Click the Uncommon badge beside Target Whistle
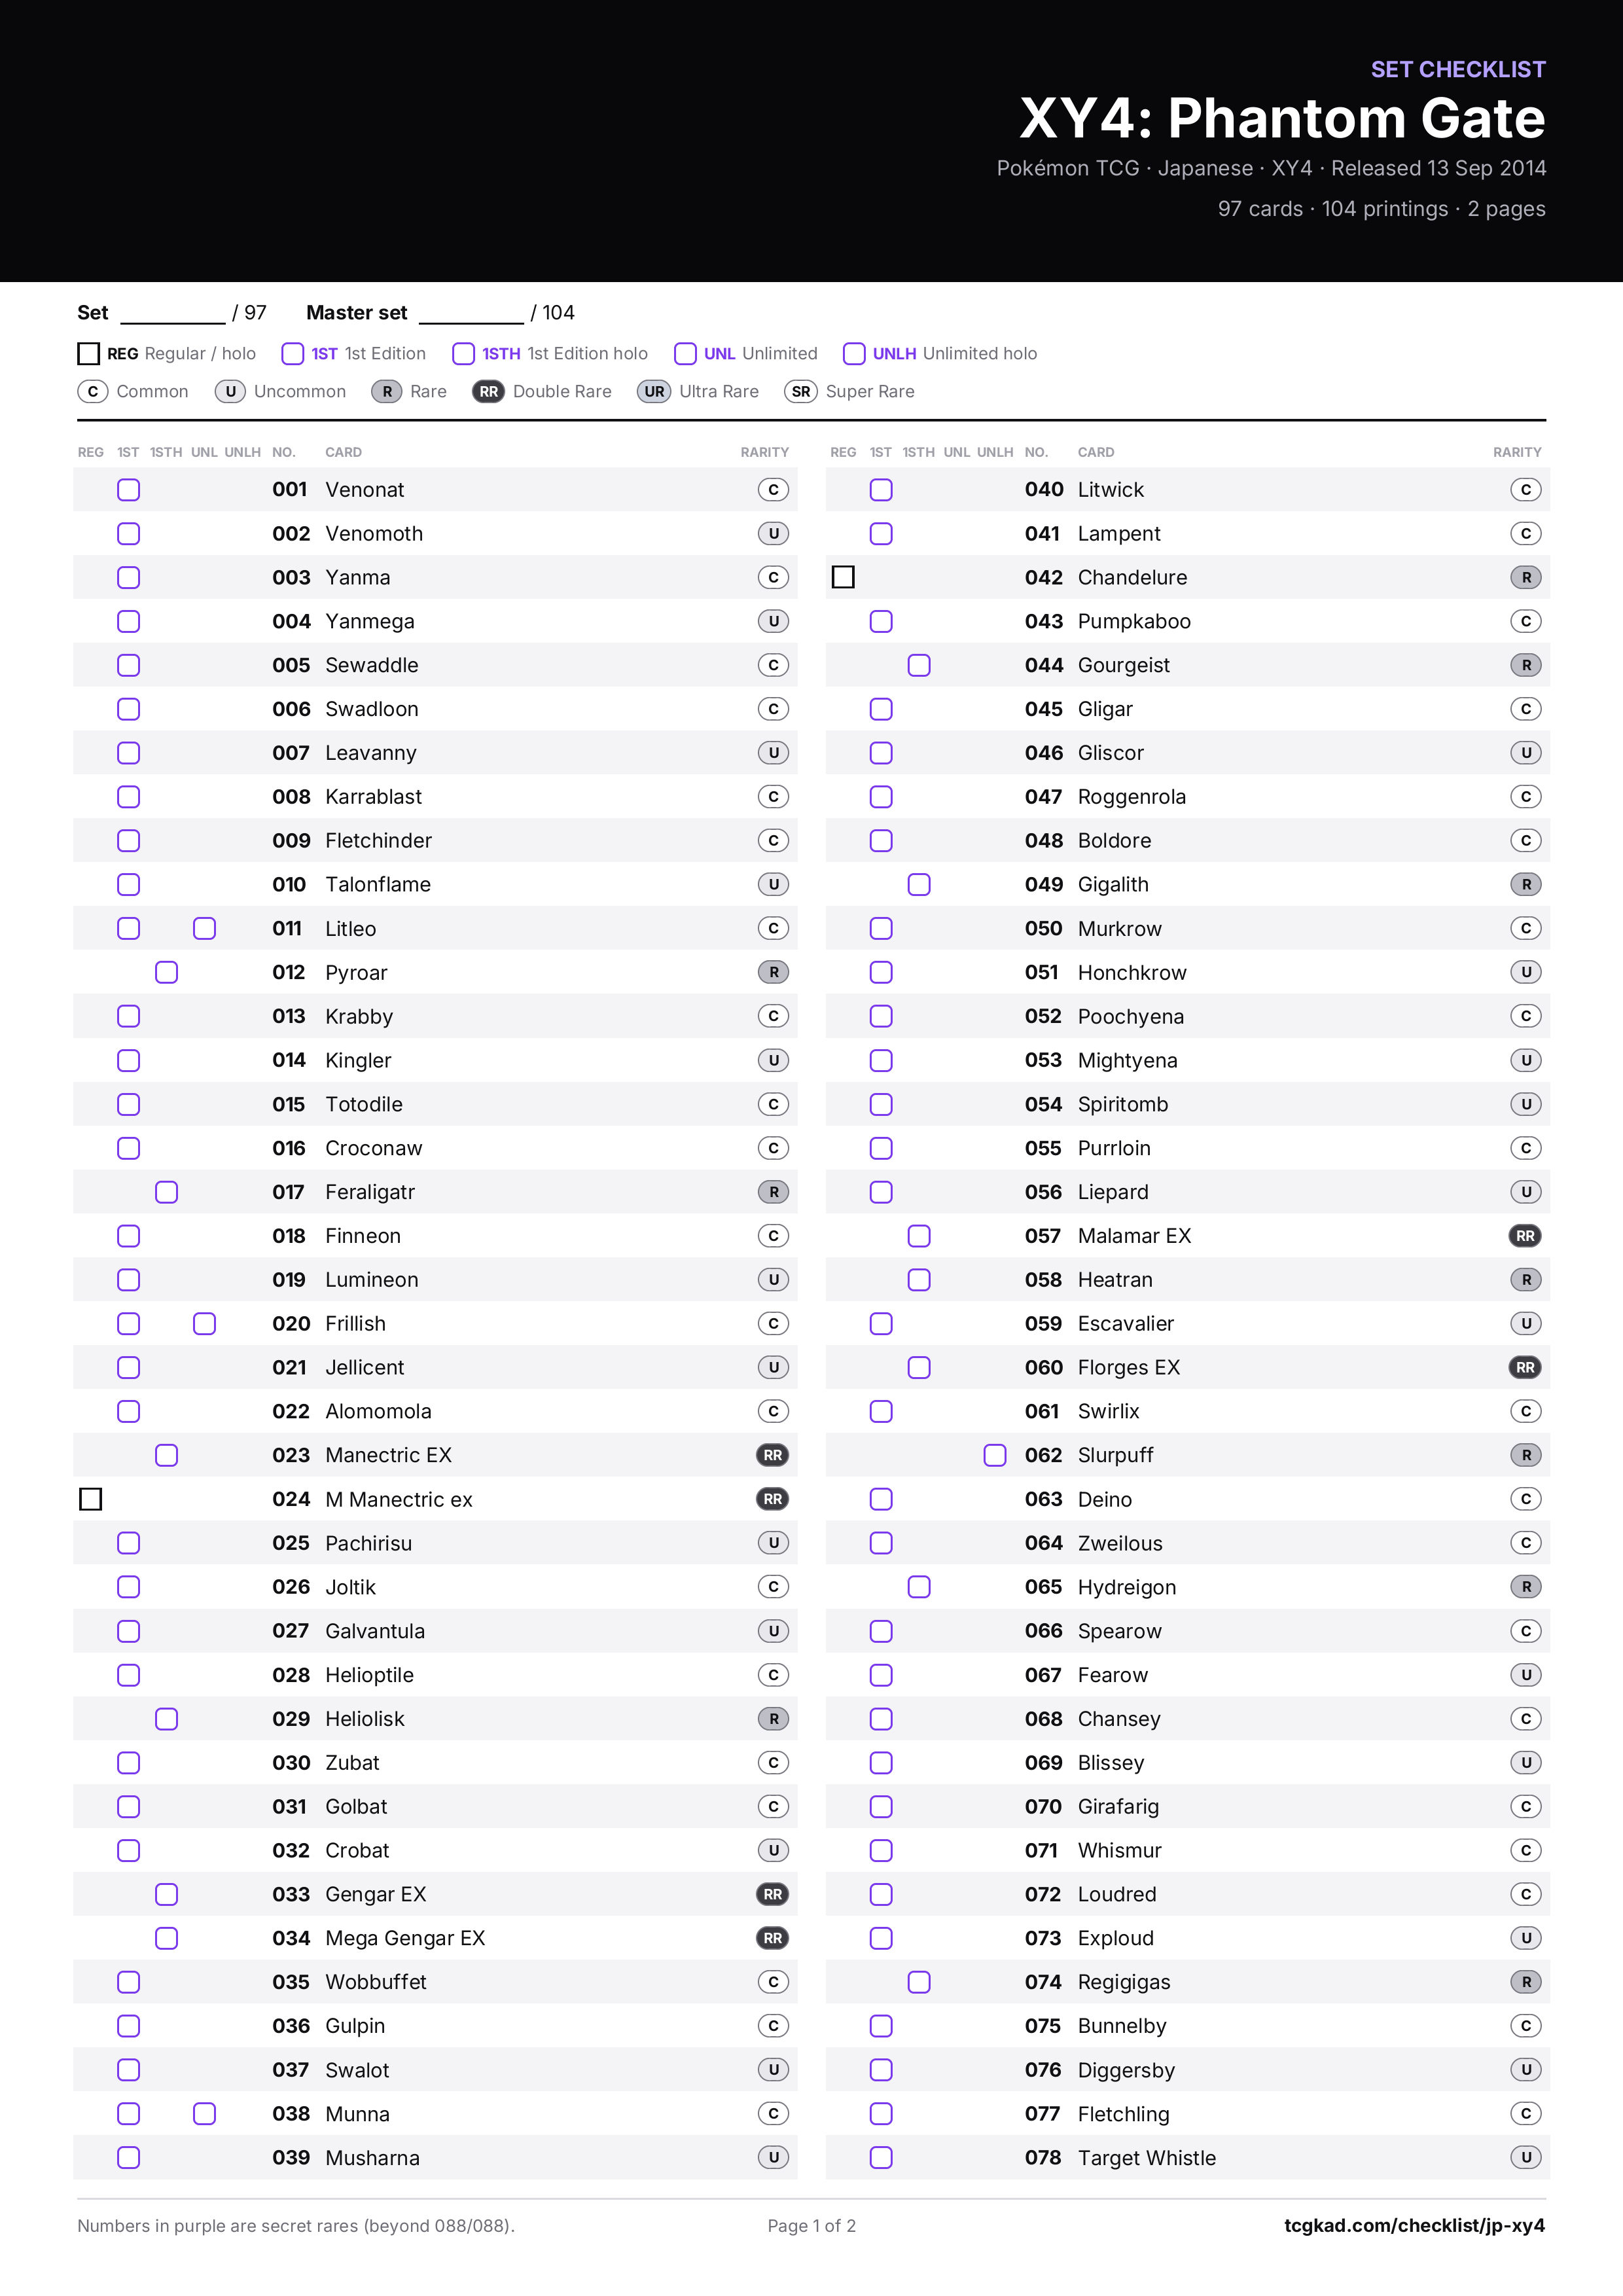 pyautogui.click(x=1526, y=2157)
